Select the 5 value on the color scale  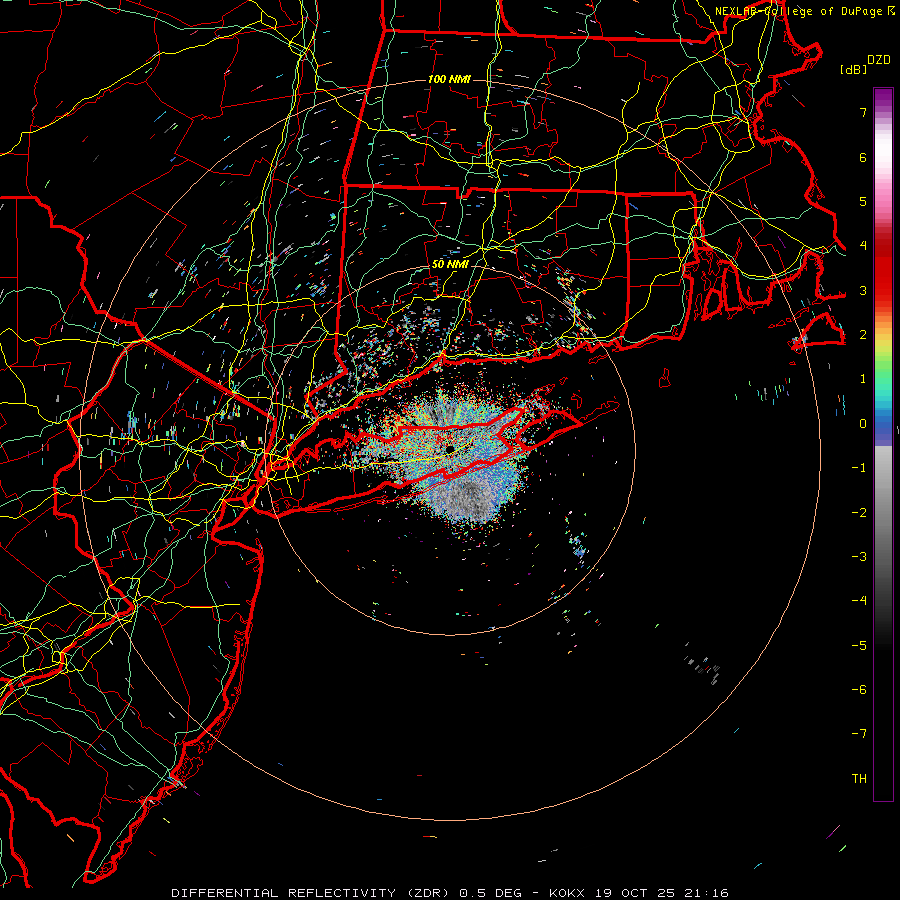tap(863, 201)
